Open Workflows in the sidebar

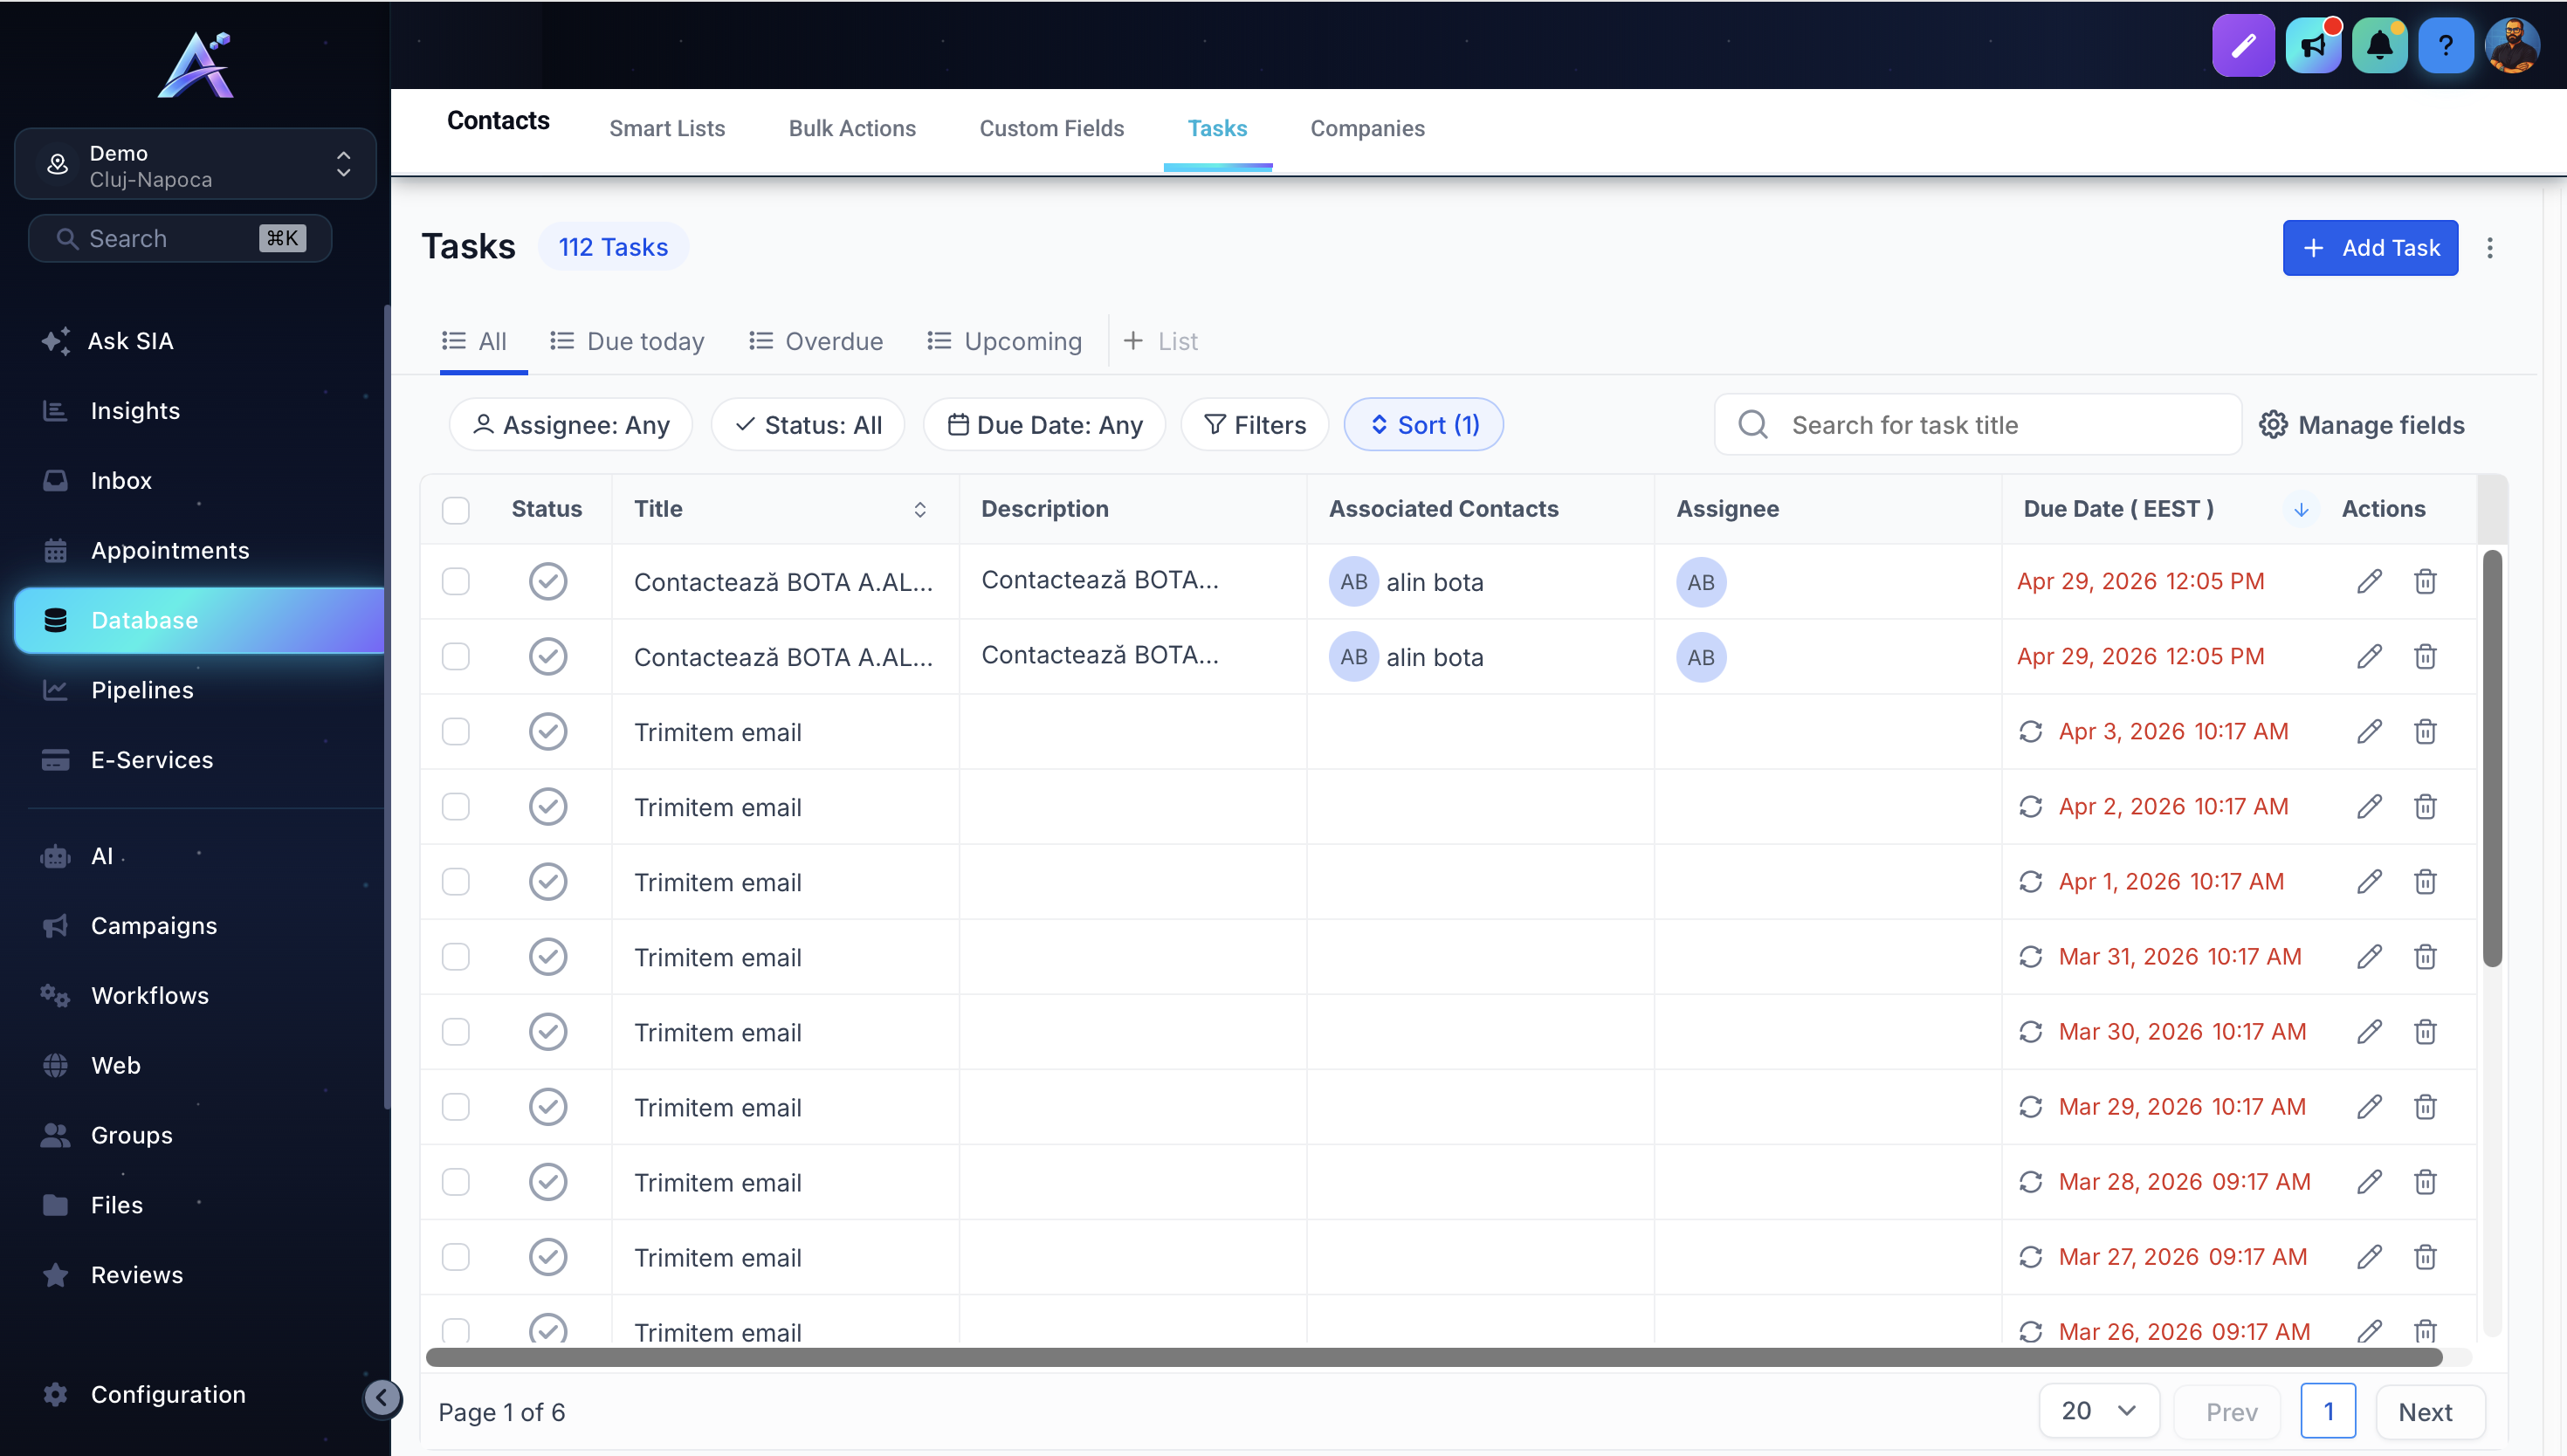150,996
